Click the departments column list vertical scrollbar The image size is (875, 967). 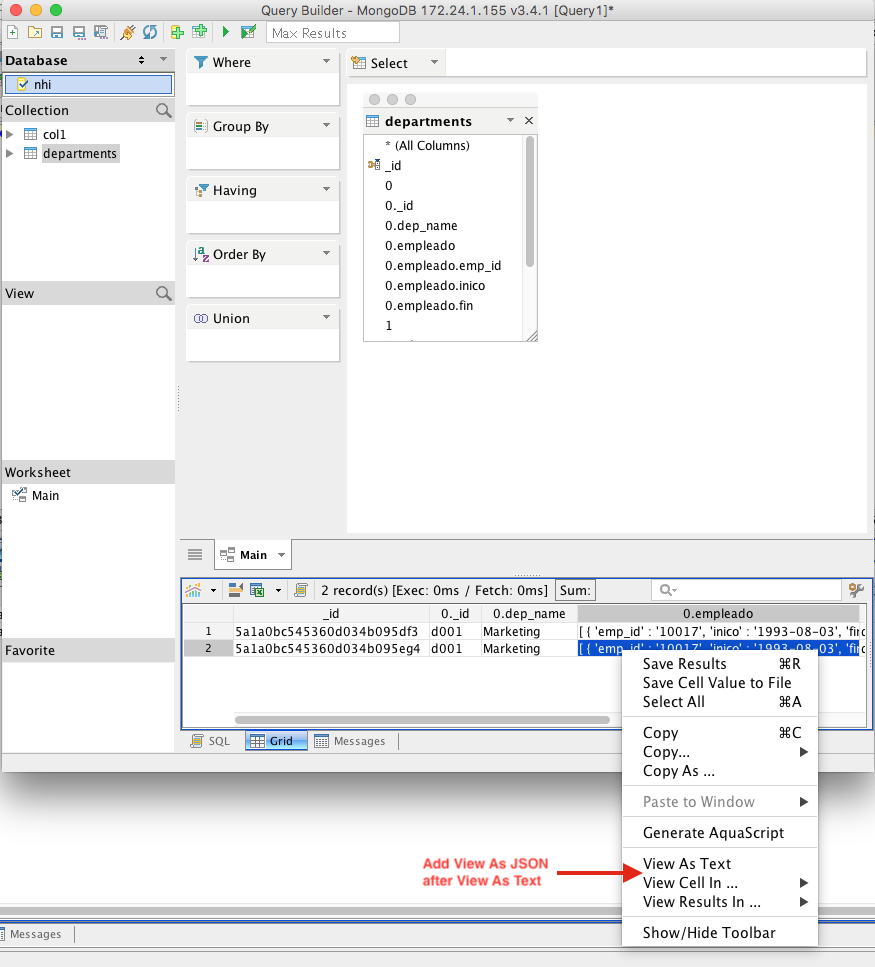[x=530, y=202]
